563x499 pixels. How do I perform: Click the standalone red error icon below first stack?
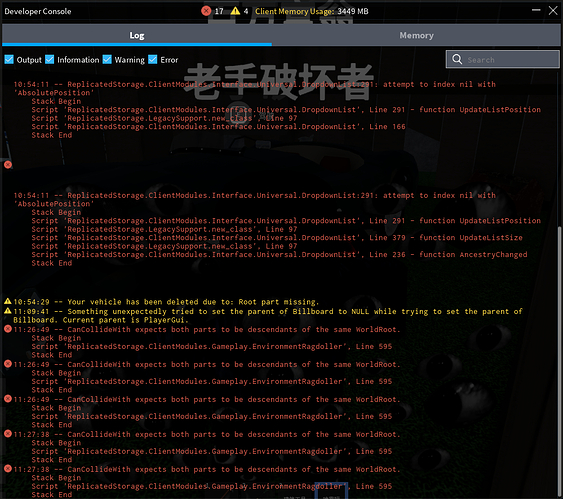pos(8,165)
